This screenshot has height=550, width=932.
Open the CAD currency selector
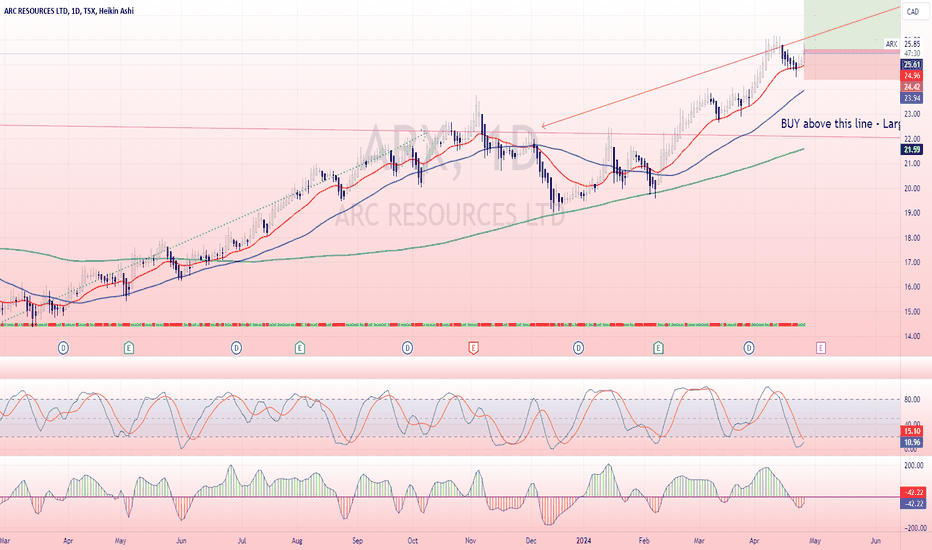[912, 12]
